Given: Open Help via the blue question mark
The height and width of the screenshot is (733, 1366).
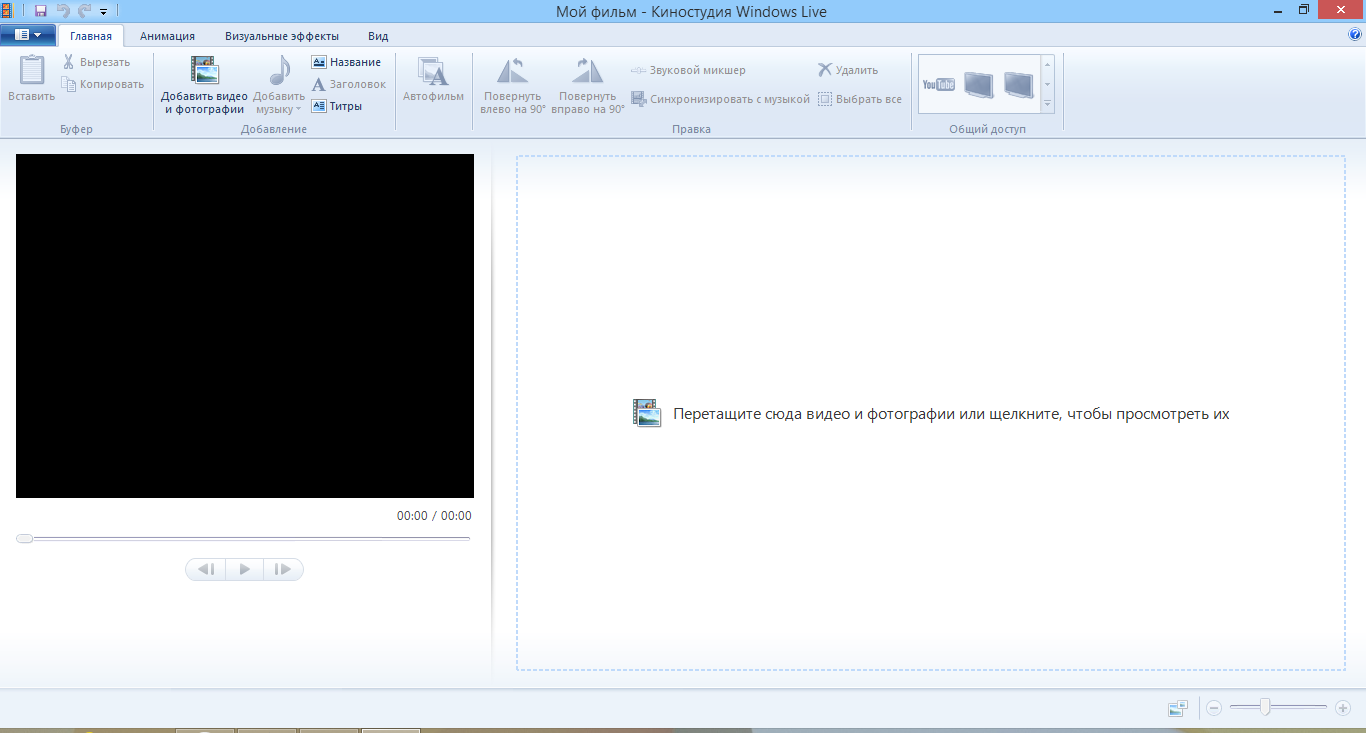Looking at the screenshot, I should [x=1355, y=34].
